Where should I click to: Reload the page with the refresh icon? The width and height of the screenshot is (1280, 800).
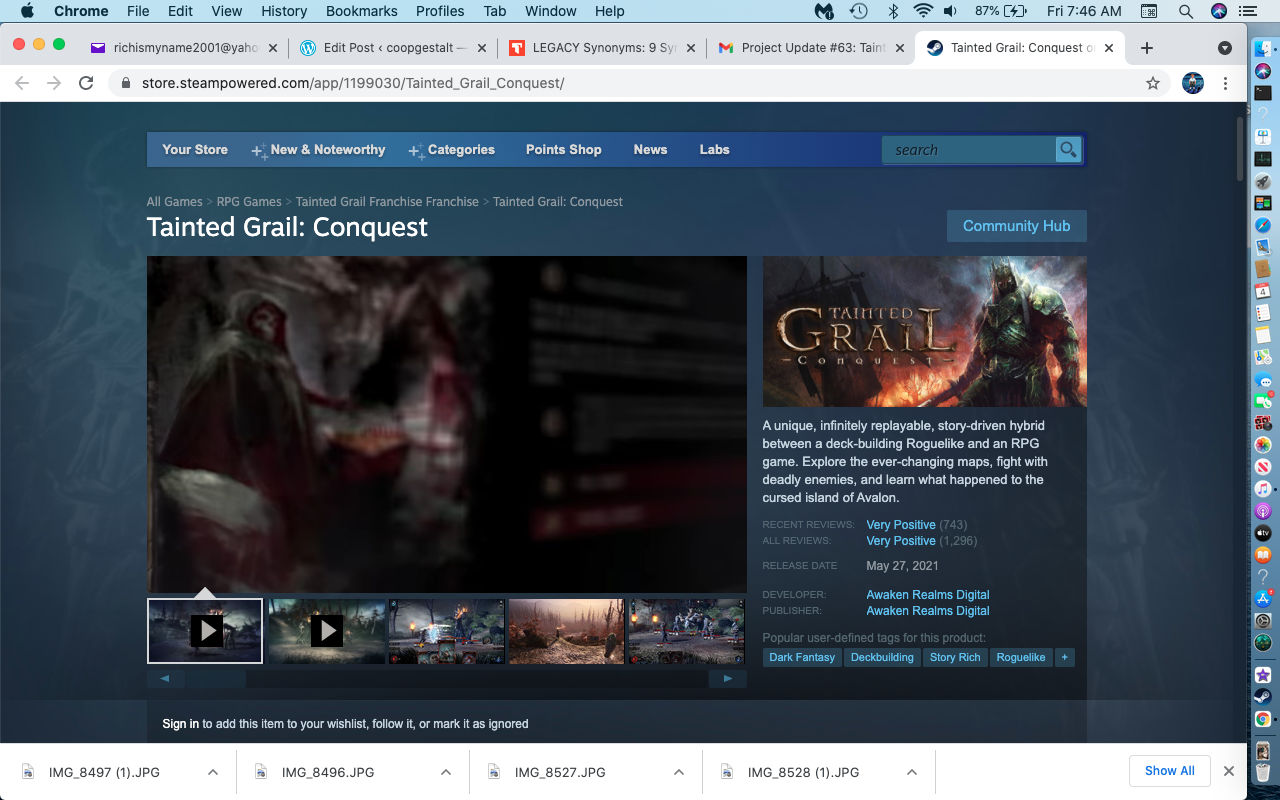pos(86,83)
